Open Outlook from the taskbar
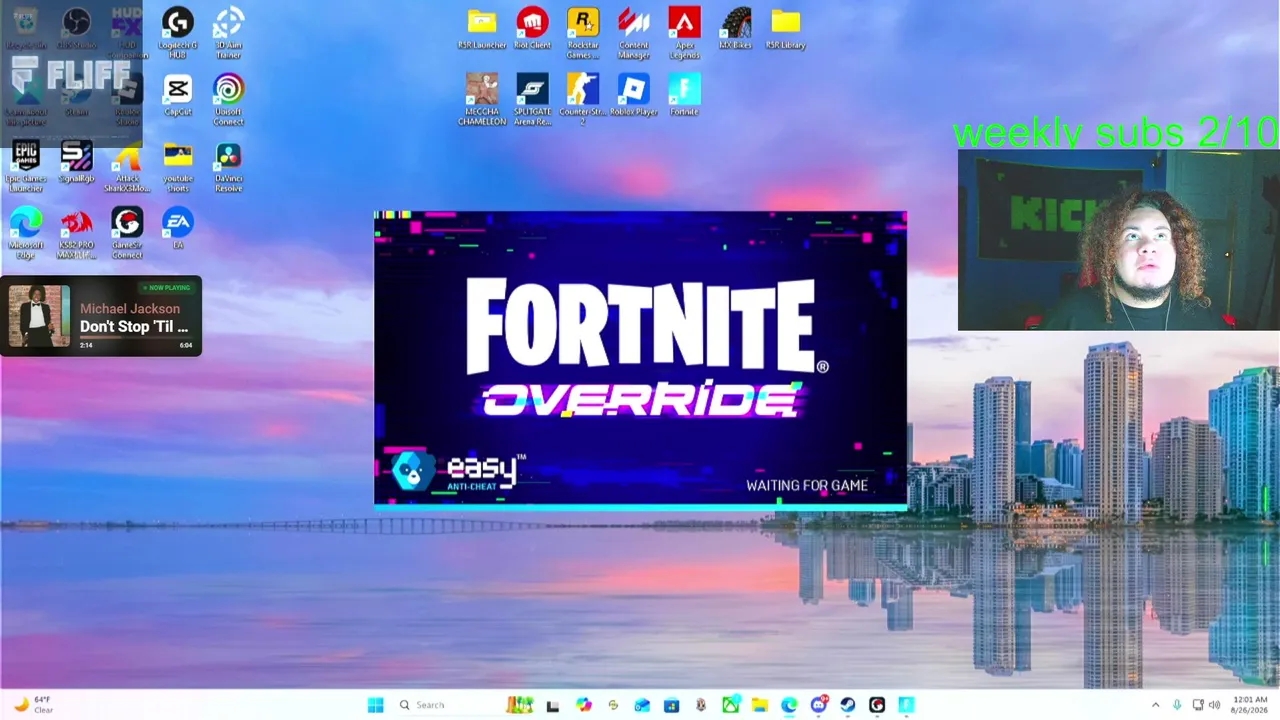This screenshot has height=720, width=1280. (x=642, y=705)
